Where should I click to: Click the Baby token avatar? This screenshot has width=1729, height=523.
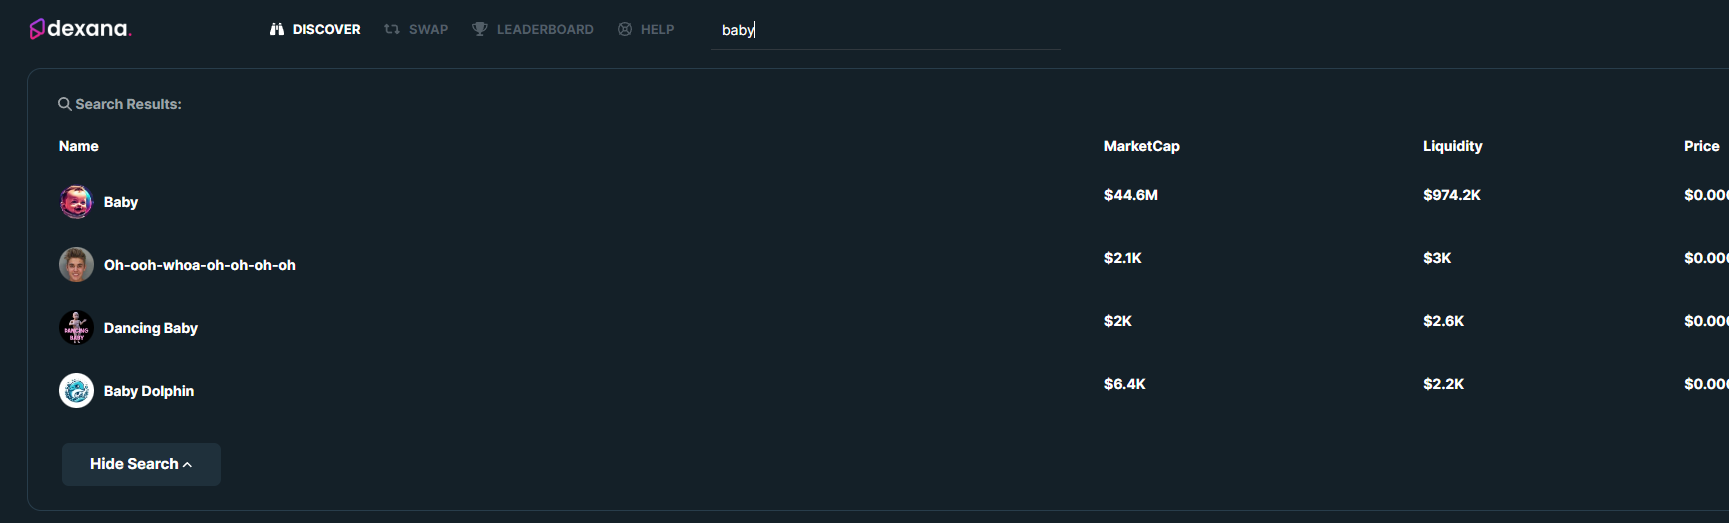pos(76,202)
